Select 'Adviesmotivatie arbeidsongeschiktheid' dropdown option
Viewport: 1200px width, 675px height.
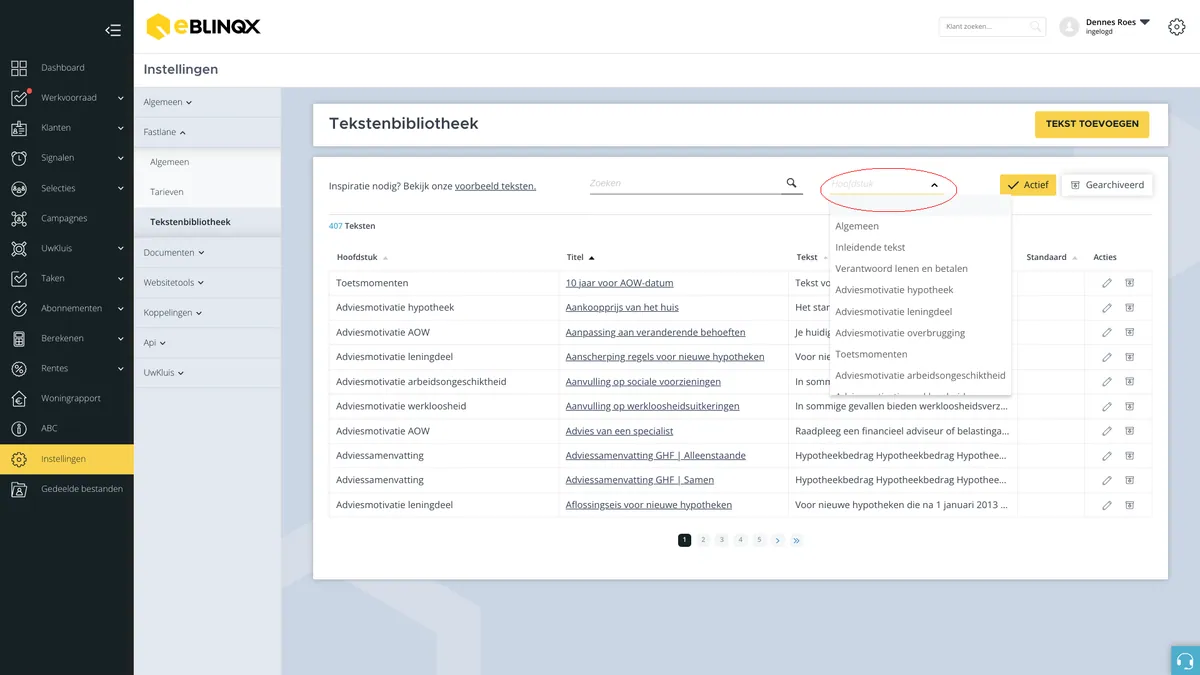(x=920, y=376)
